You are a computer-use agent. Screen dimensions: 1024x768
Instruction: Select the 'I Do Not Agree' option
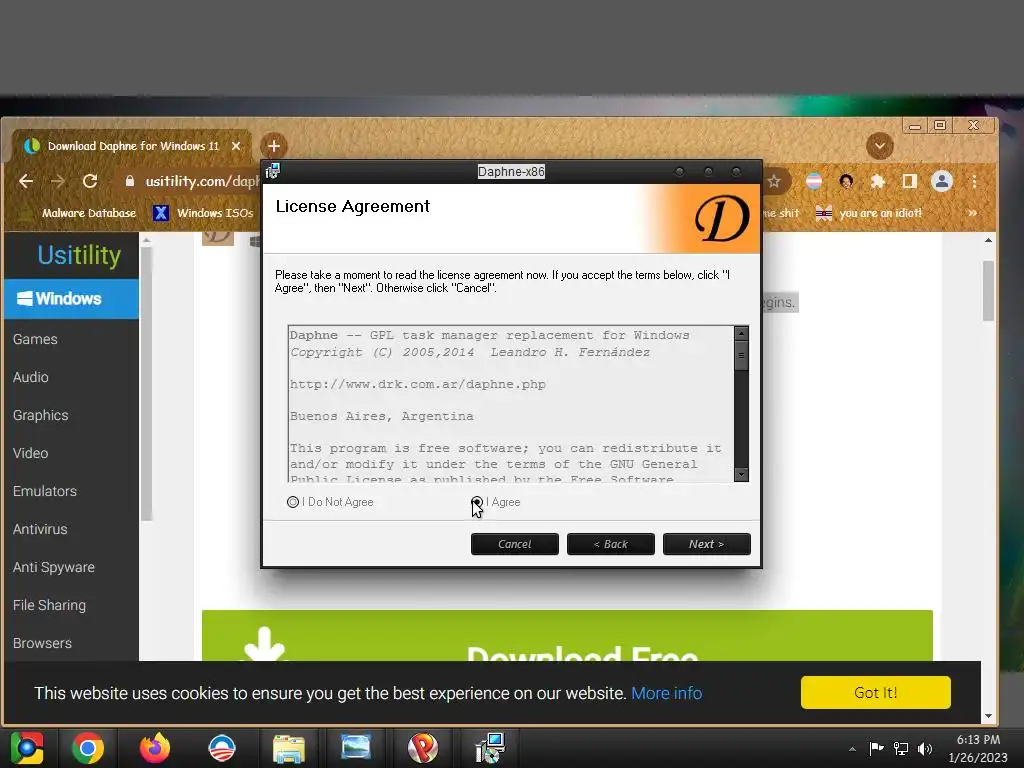pyautogui.click(x=293, y=502)
